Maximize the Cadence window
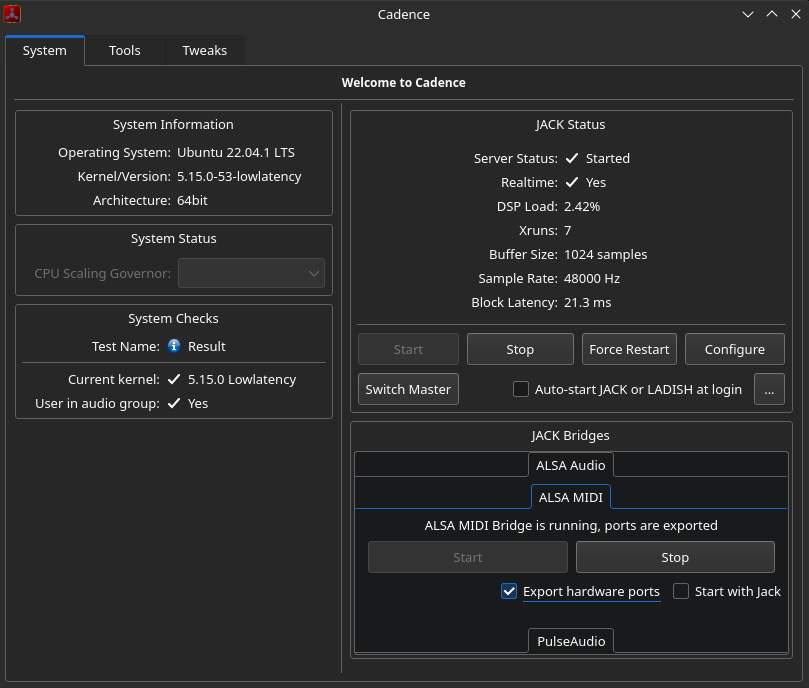Image resolution: width=809 pixels, height=688 pixels. [771, 14]
